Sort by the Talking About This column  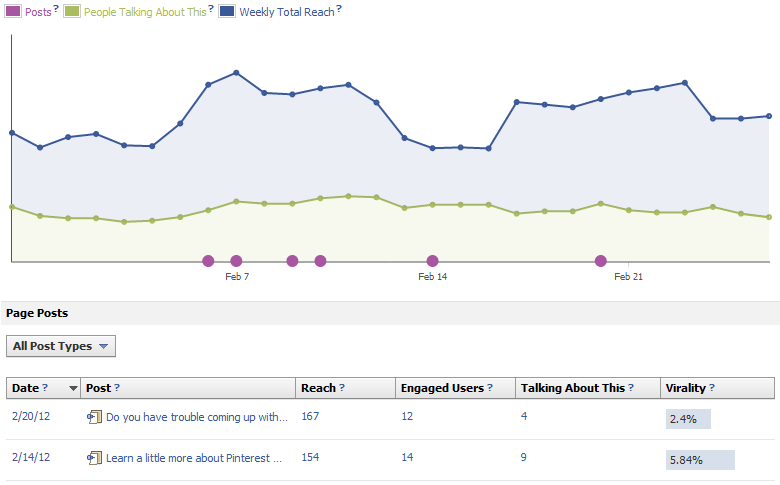click(x=572, y=388)
